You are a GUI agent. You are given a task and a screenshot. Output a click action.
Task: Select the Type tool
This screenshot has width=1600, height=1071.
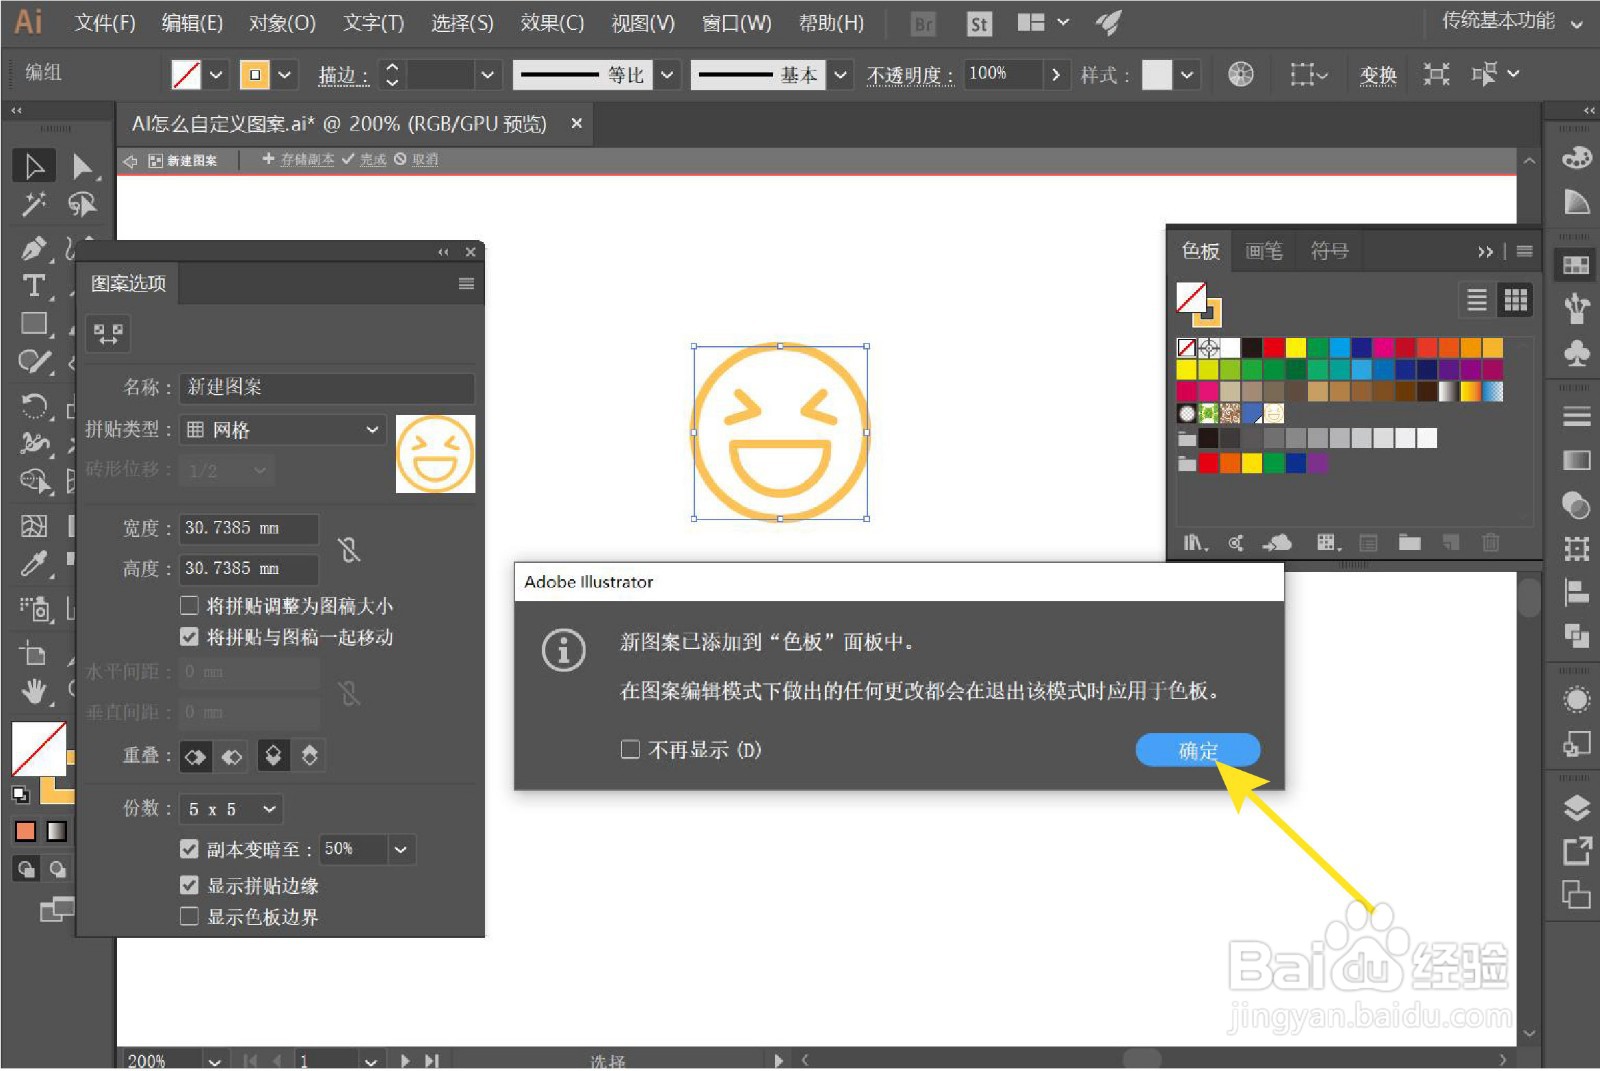tap(33, 285)
